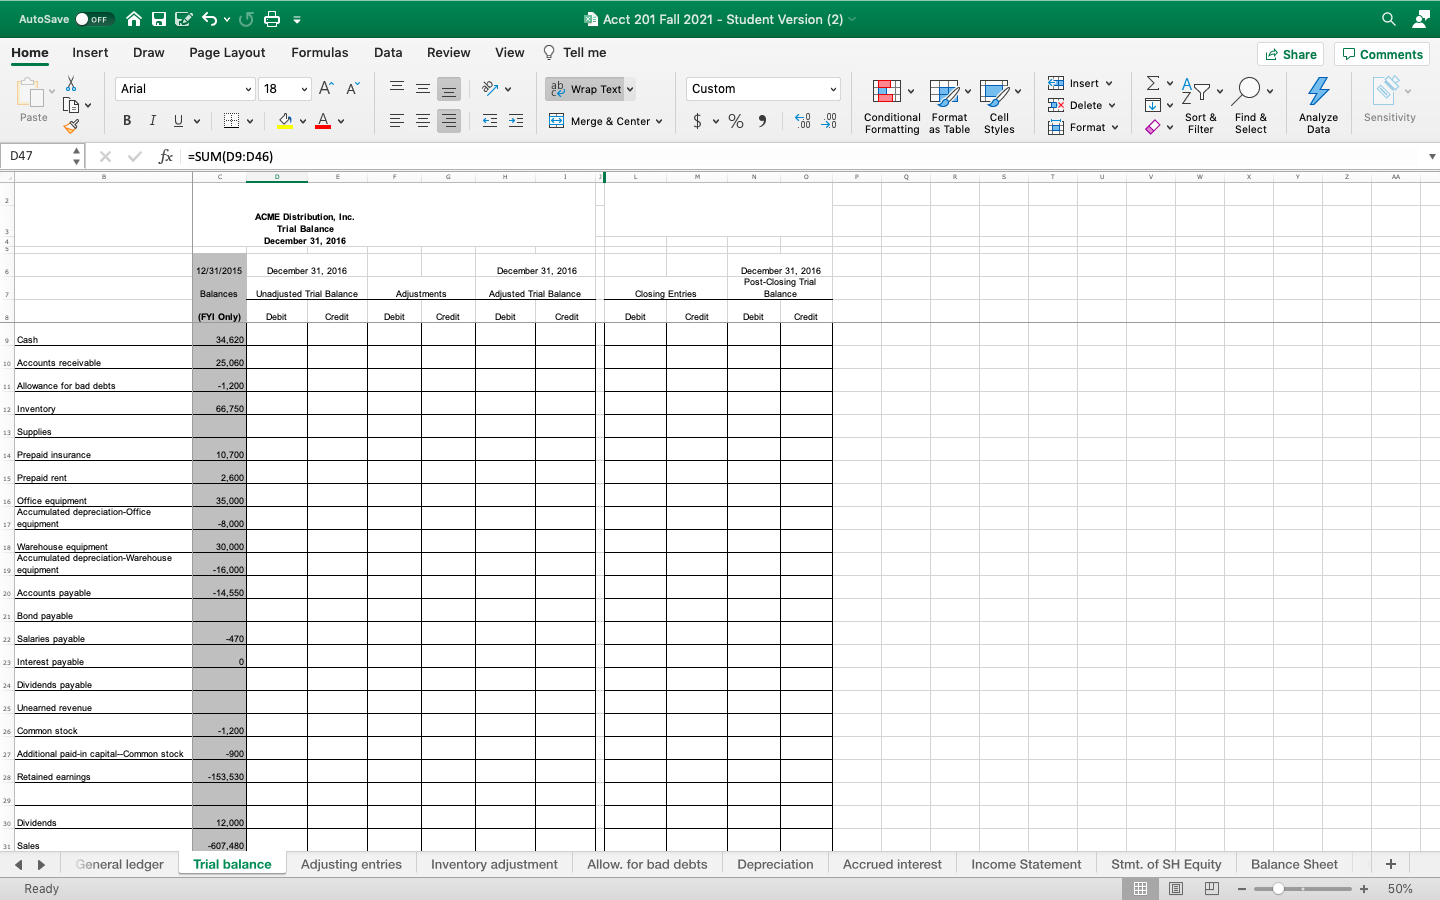Open the Insert ribbon tab
Viewport: 1440px width, 900px height.
click(x=90, y=53)
